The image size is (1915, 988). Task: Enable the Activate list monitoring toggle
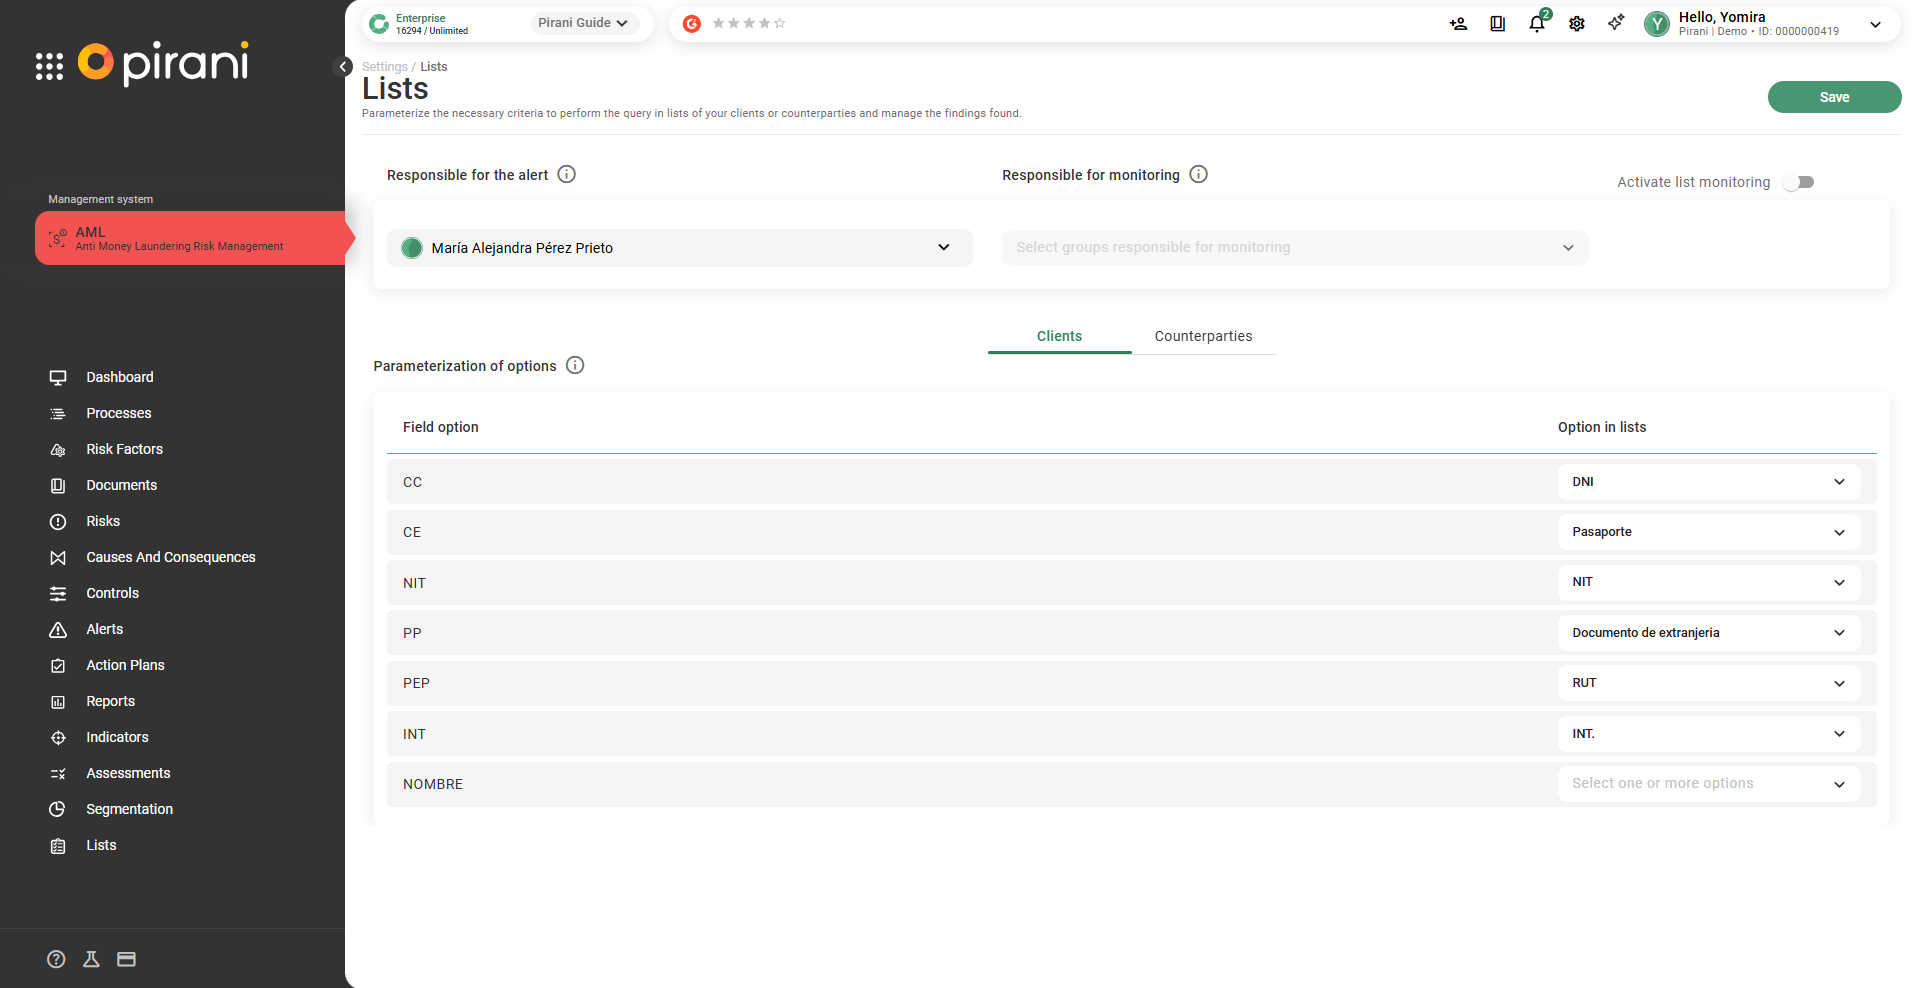(x=1799, y=182)
